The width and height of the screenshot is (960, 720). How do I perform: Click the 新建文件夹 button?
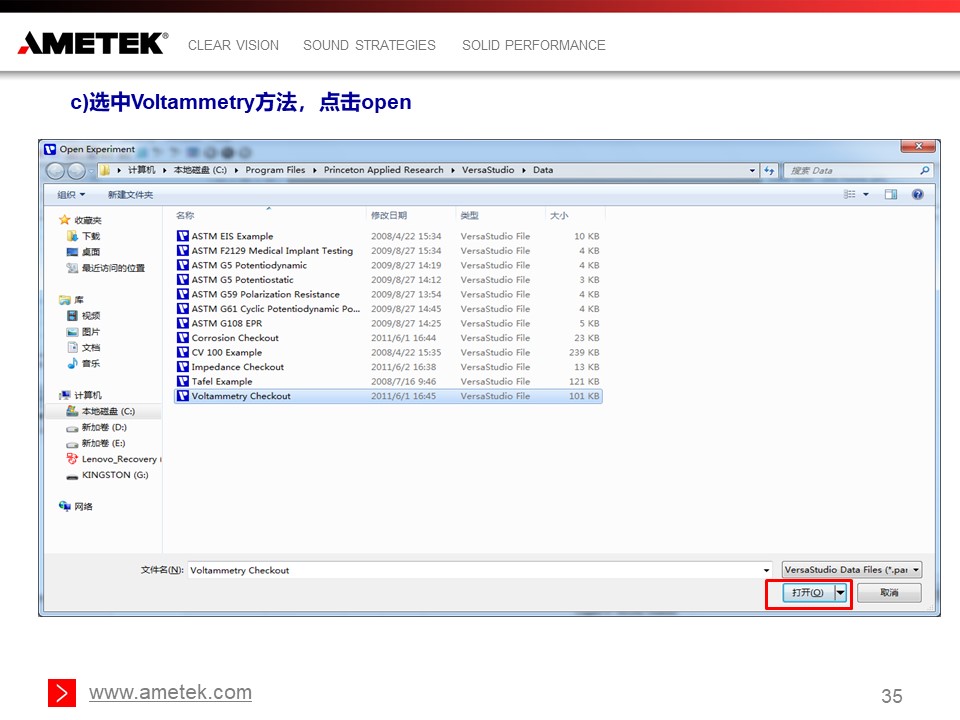(x=130, y=195)
